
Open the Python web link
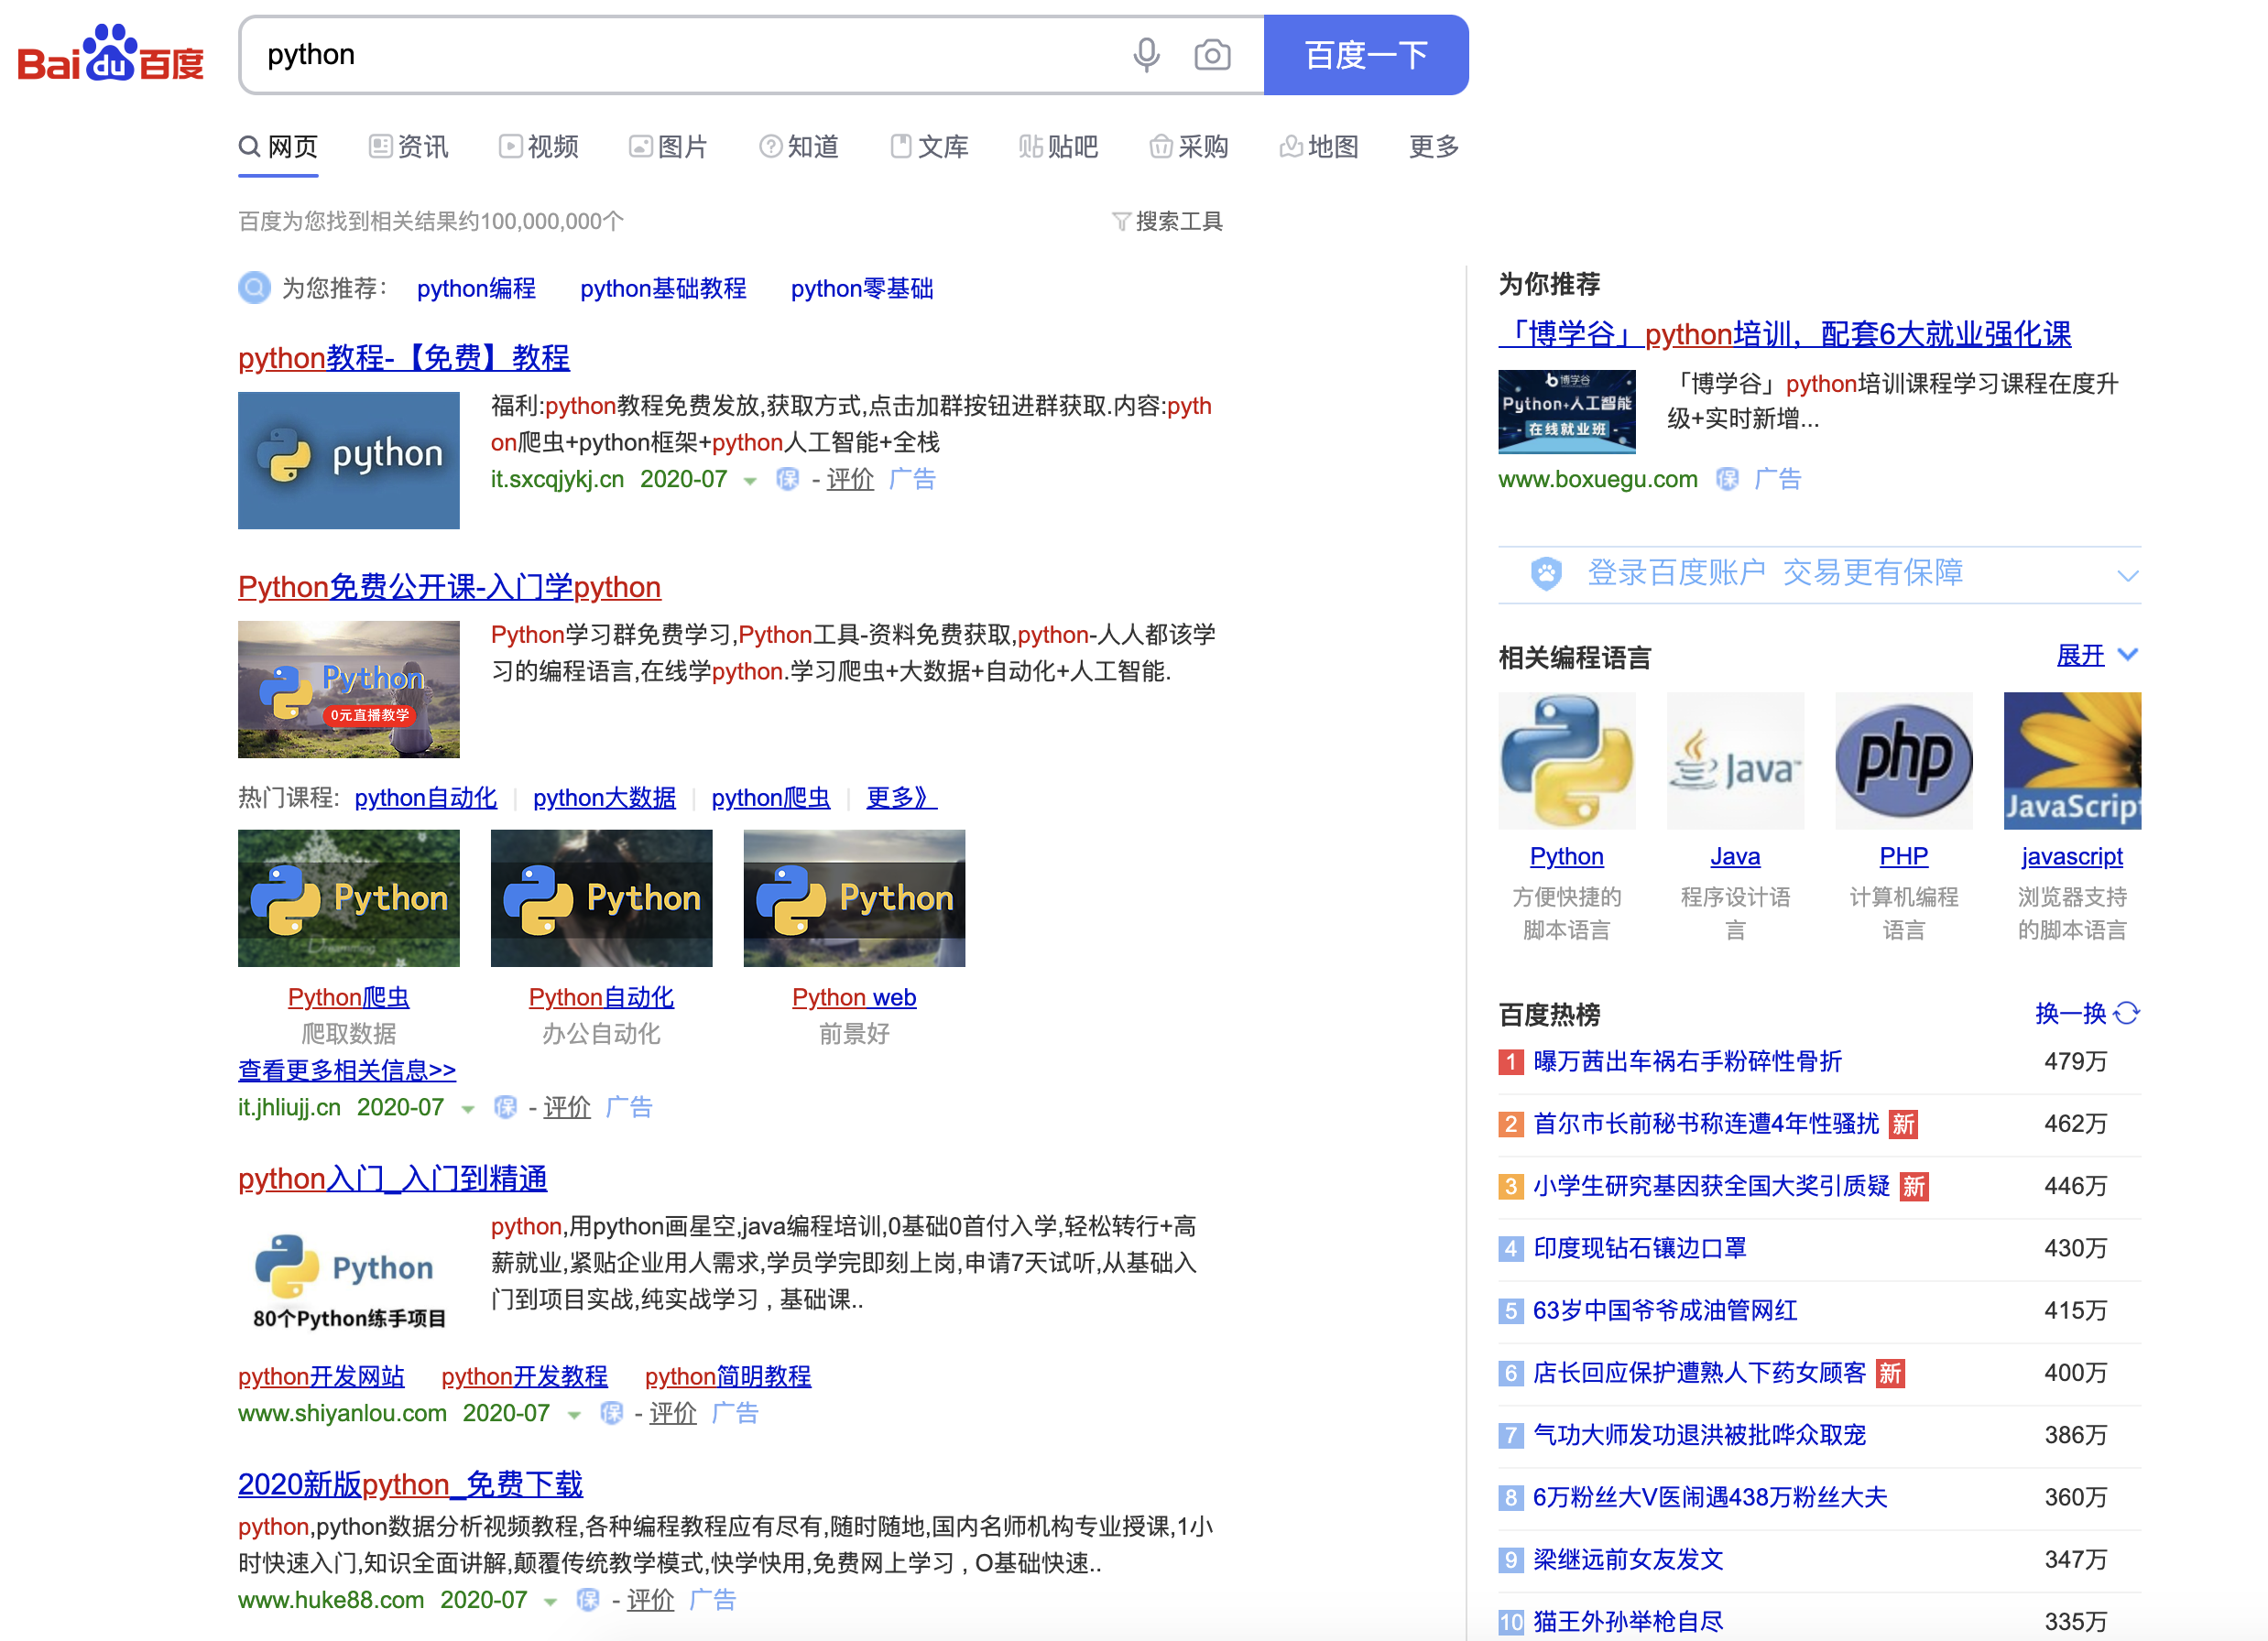click(854, 997)
